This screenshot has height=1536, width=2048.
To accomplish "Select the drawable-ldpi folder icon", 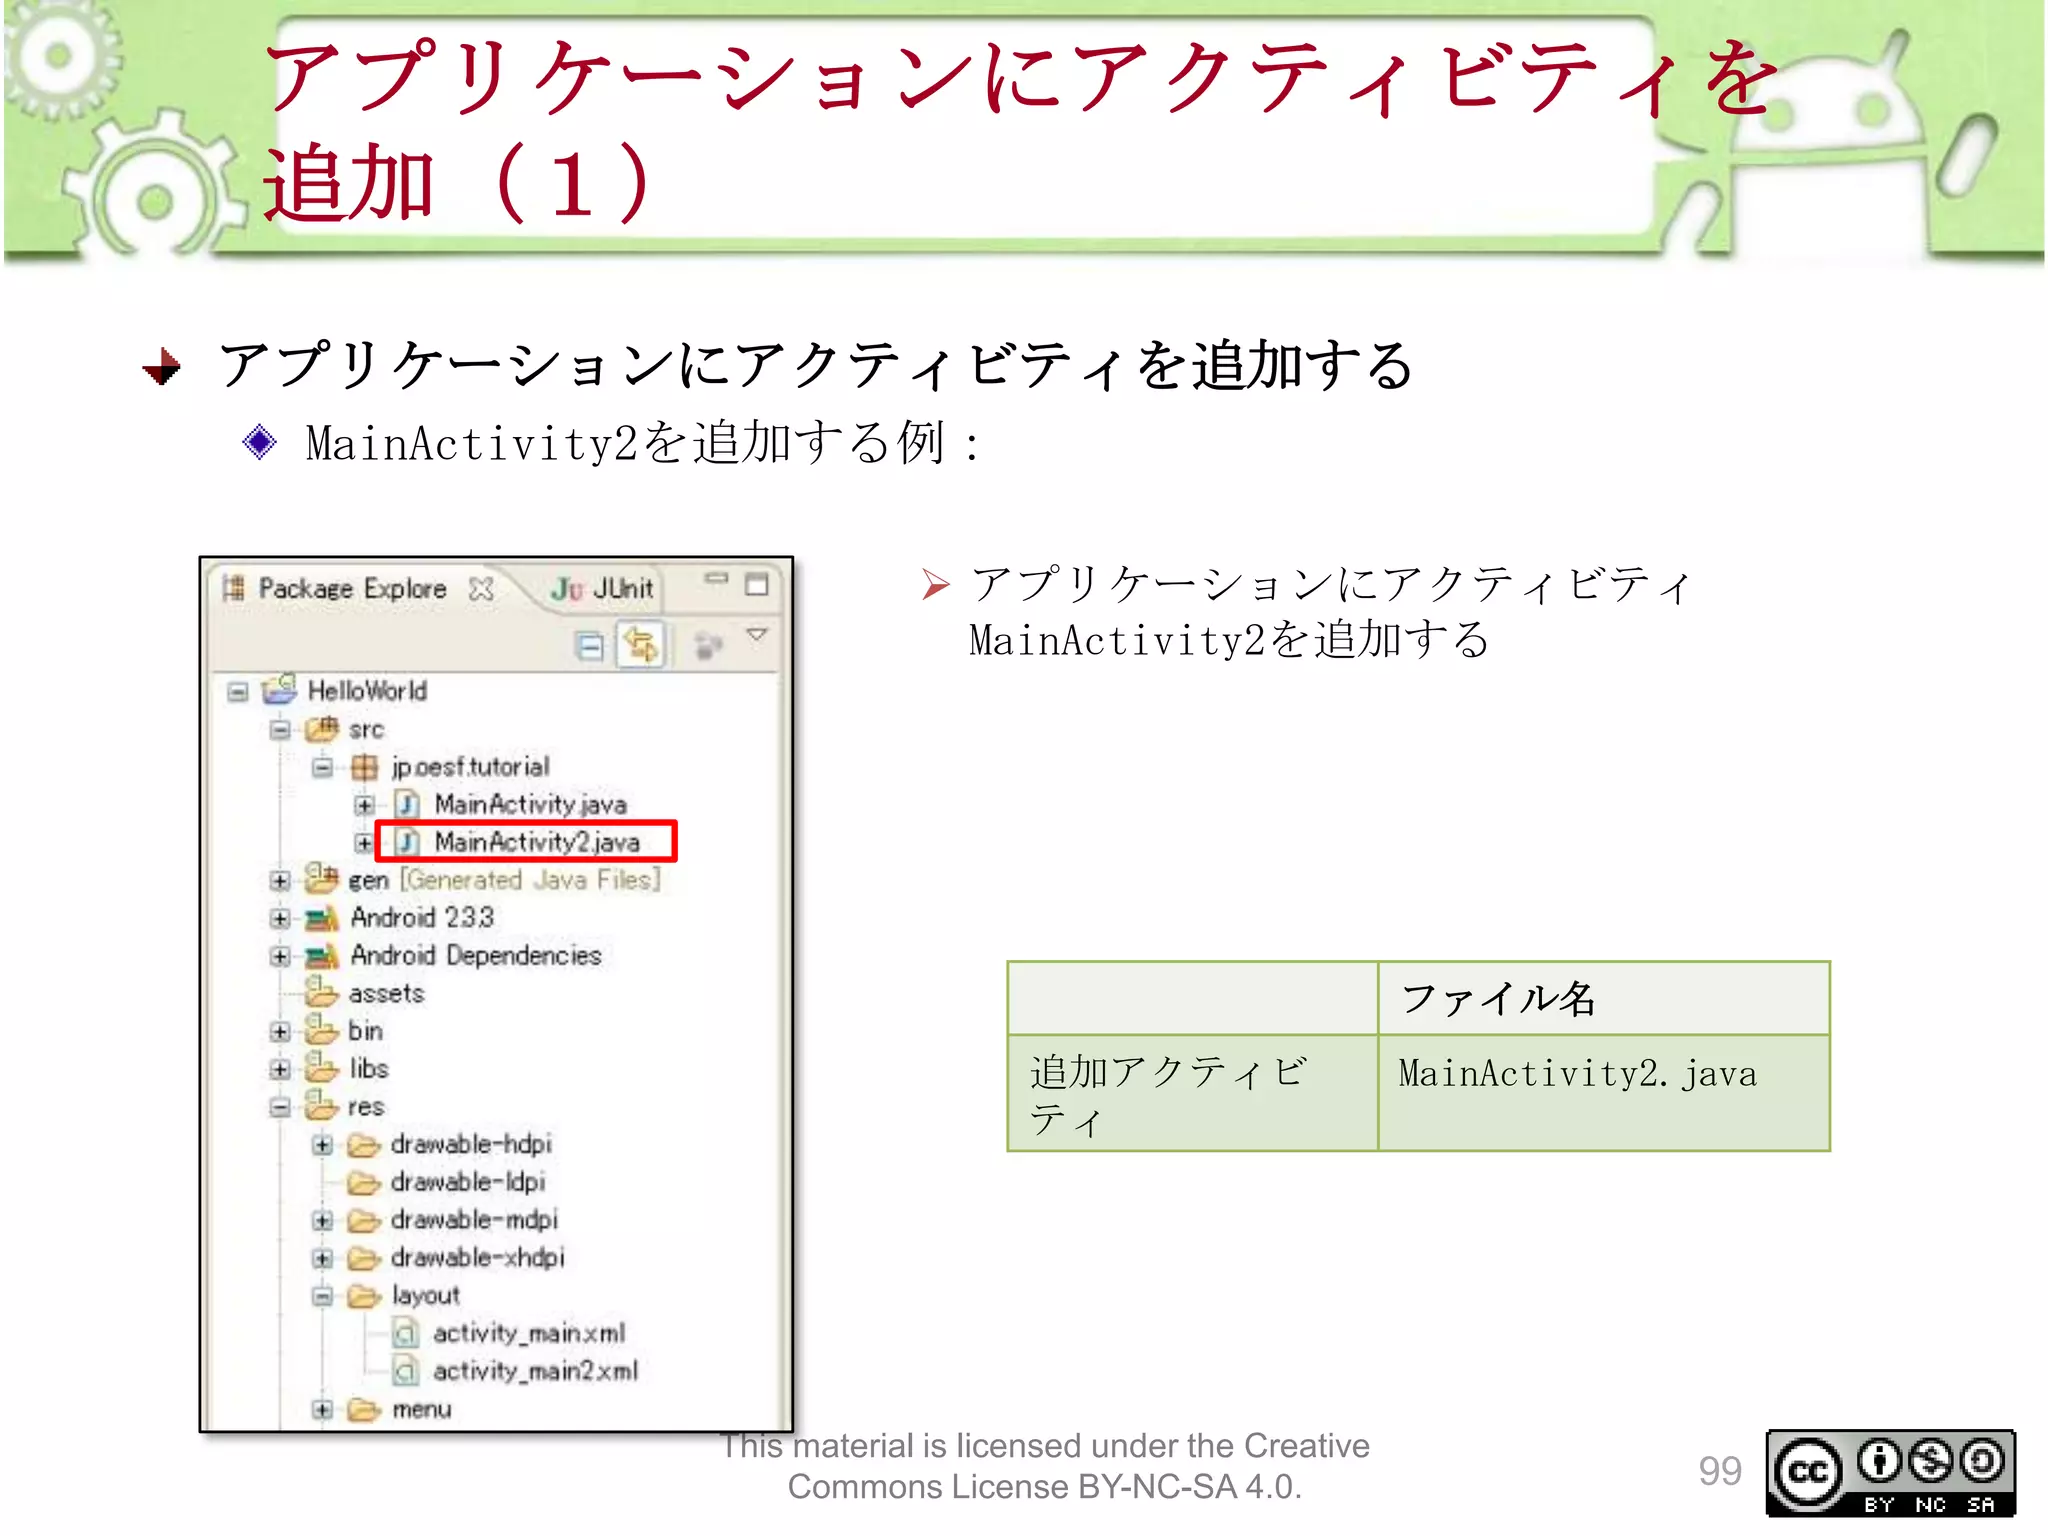I will (x=364, y=1183).
